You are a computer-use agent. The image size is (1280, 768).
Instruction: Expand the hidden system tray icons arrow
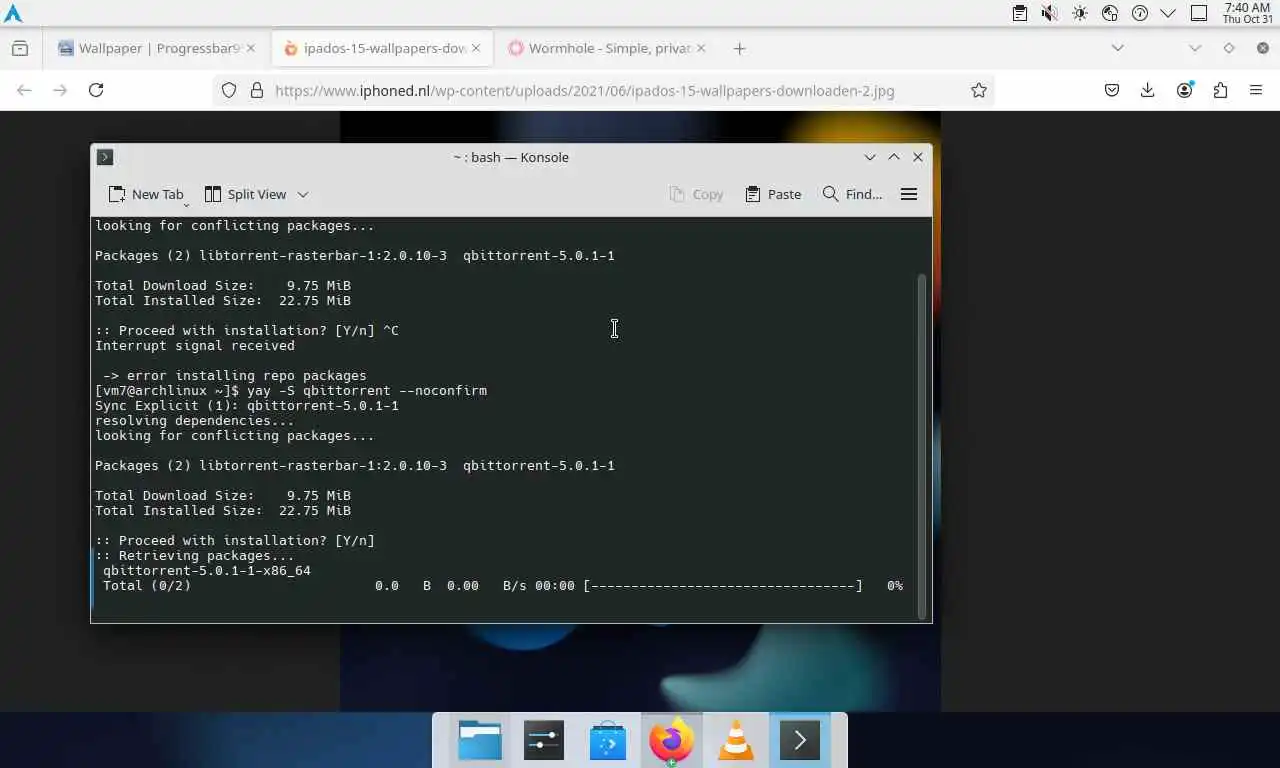[x=1169, y=13]
